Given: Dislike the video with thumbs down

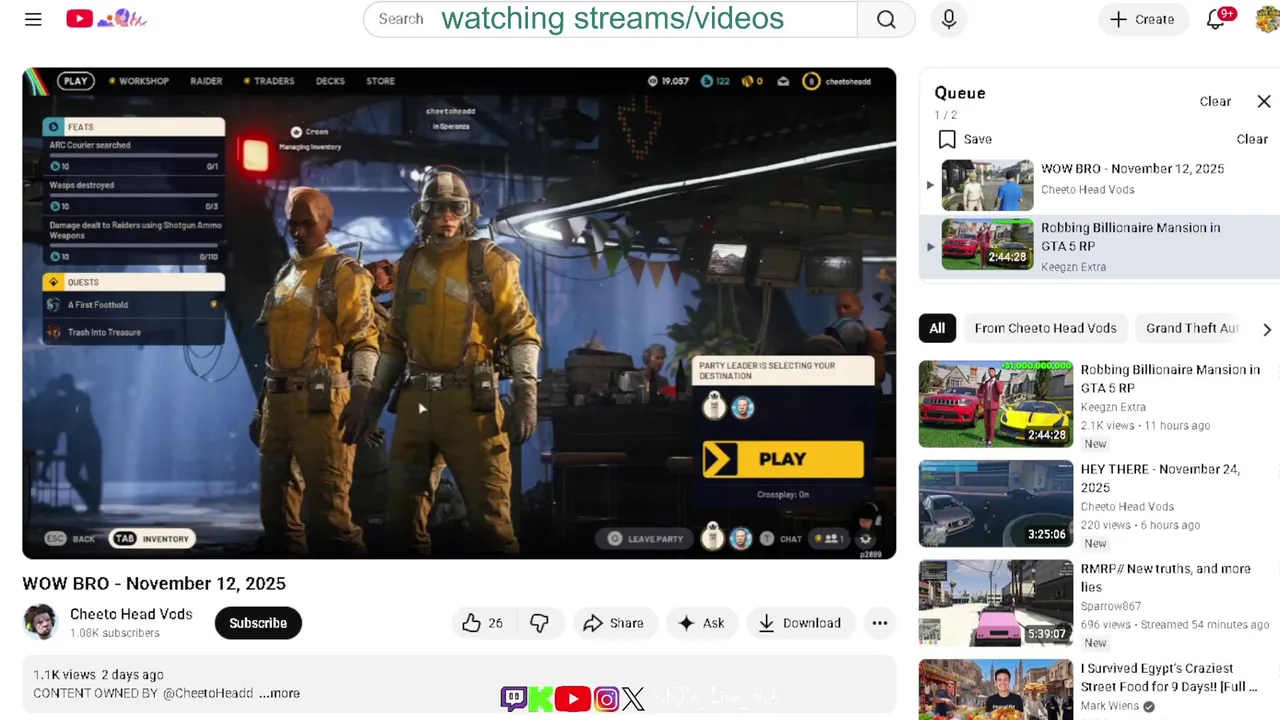Looking at the screenshot, I should click(x=539, y=623).
